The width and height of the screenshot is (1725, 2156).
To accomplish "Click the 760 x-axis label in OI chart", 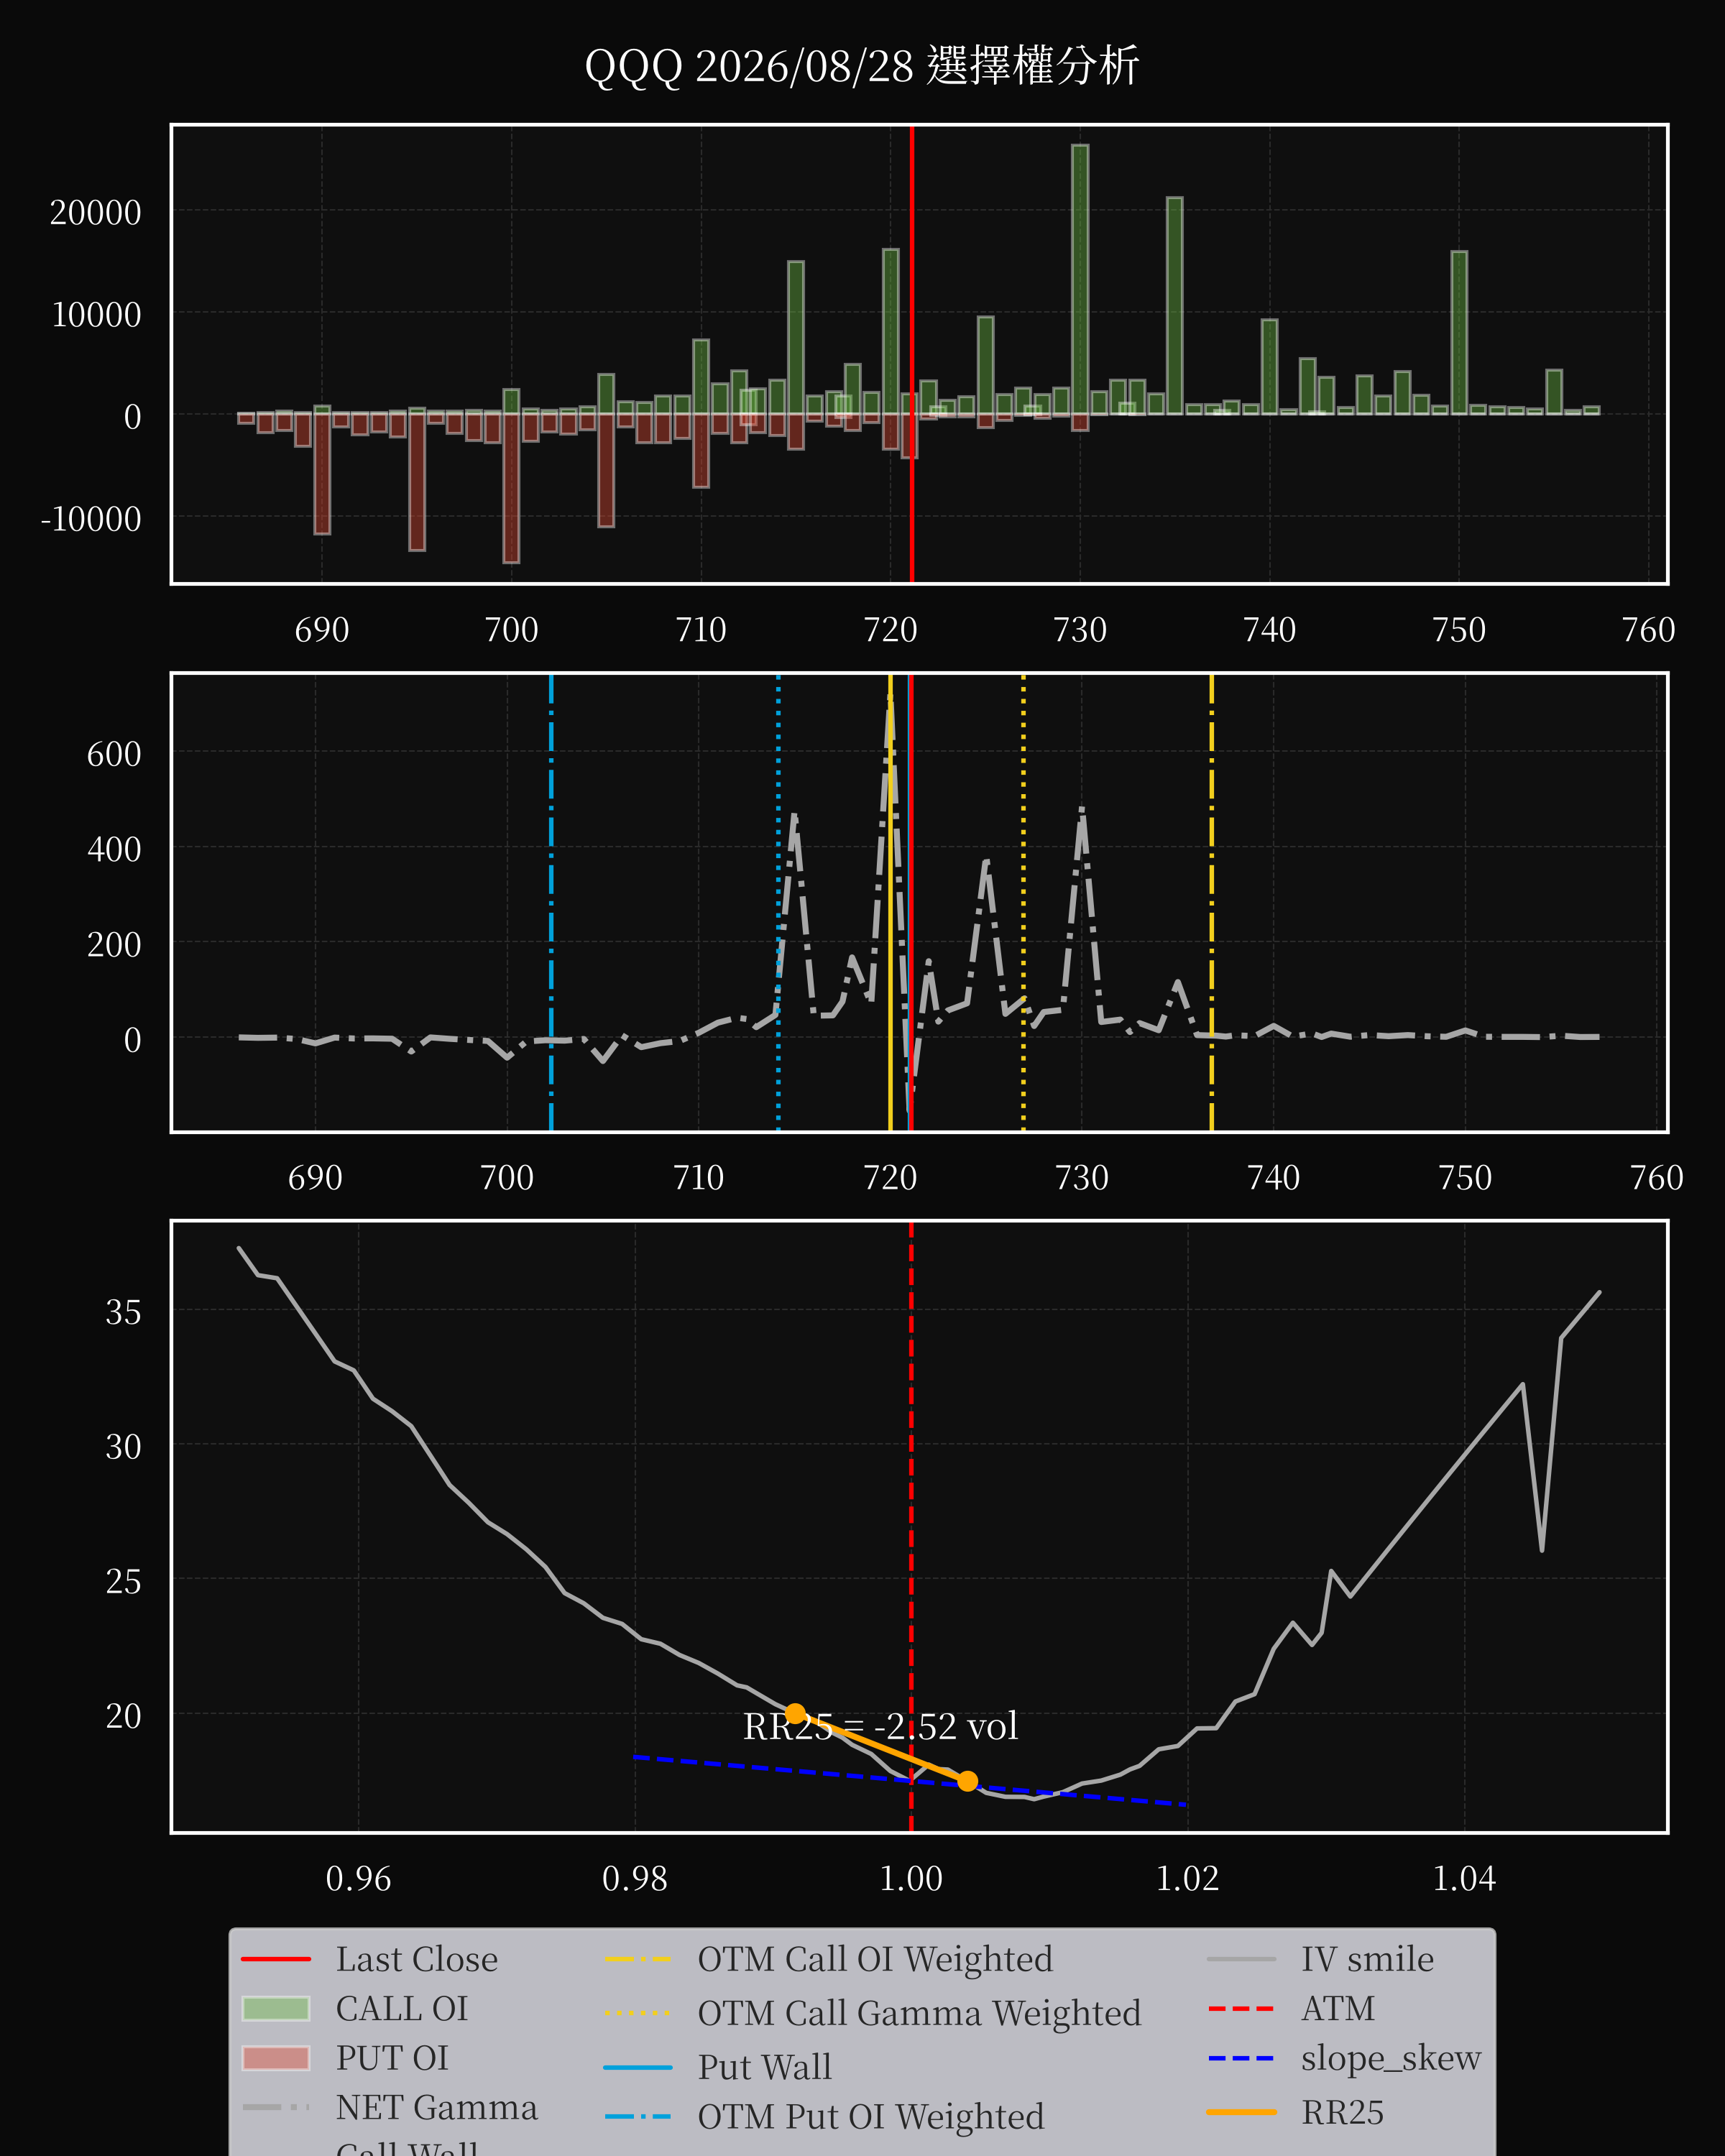I will pos(1648,629).
